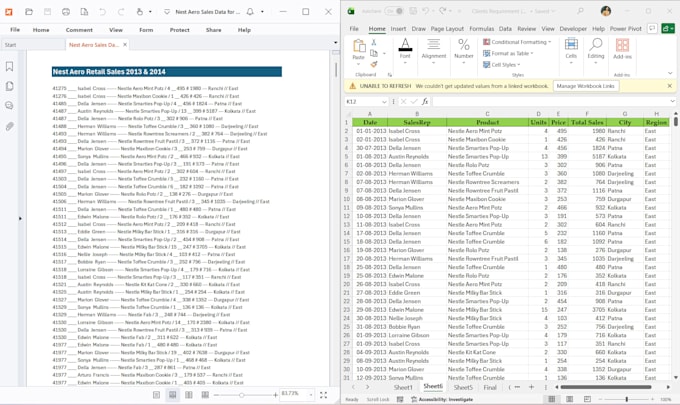Click the Excel zoom slider handle

tap(626, 399)
